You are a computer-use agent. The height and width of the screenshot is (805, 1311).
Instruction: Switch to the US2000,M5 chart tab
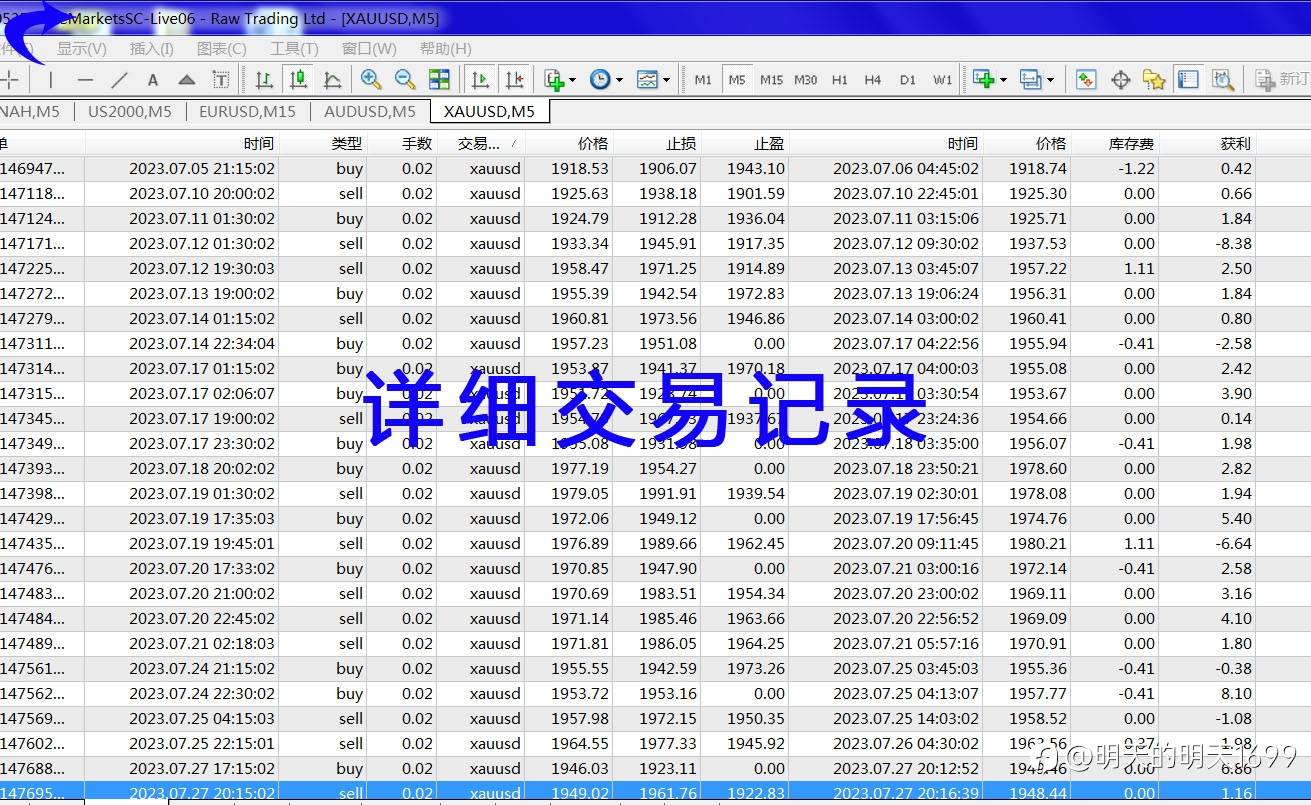[x=130, y=111]
